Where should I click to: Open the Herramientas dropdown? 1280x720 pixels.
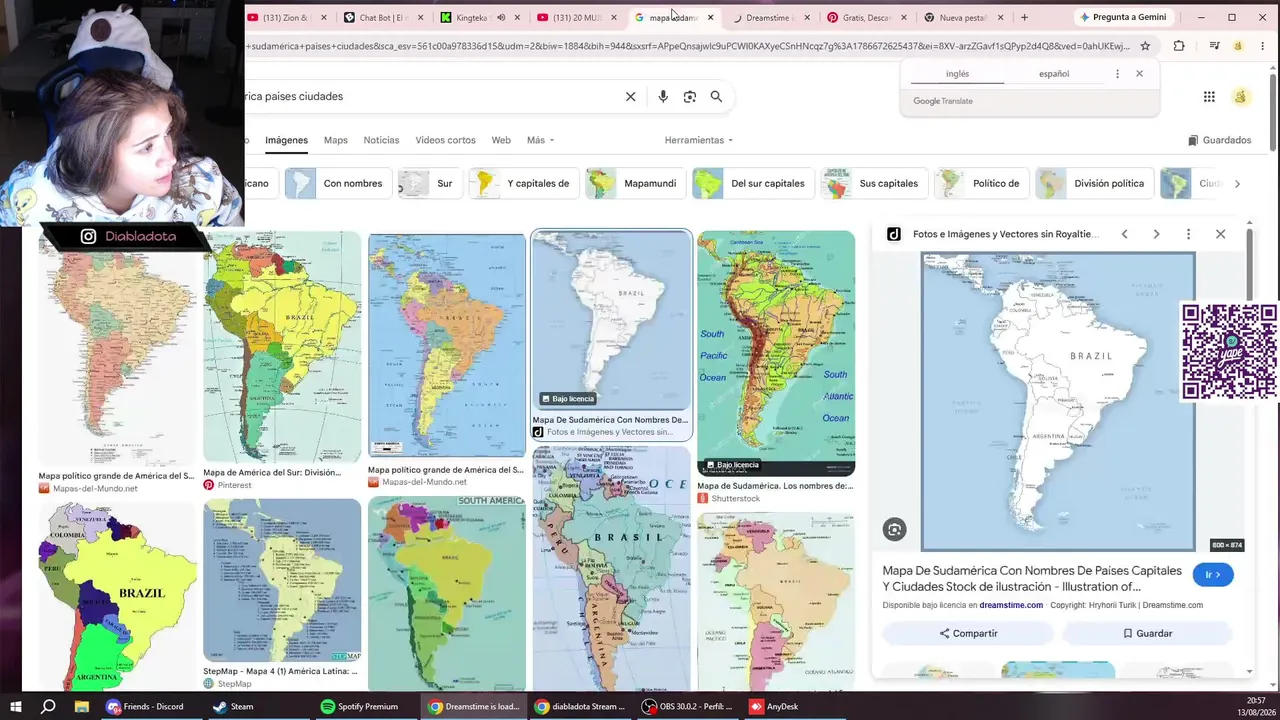tap(699, 140)
